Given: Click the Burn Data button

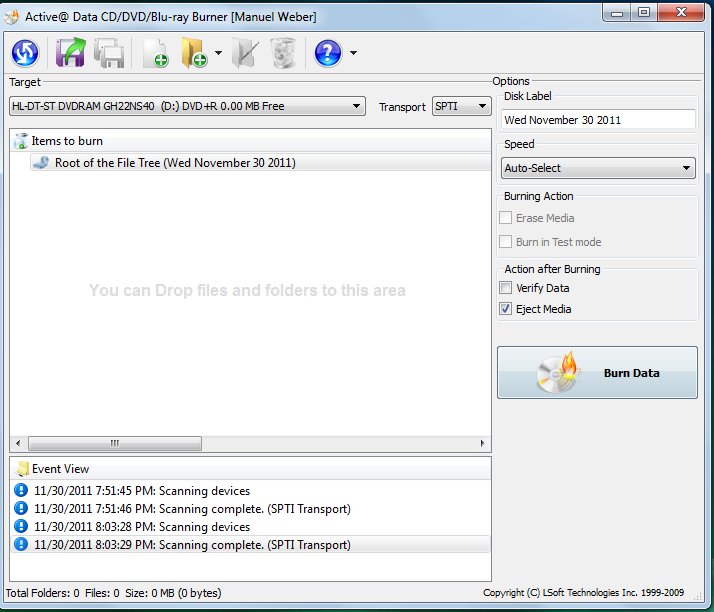Looking at the screenshot, I should pyautogui.click(x=597, y=372).
